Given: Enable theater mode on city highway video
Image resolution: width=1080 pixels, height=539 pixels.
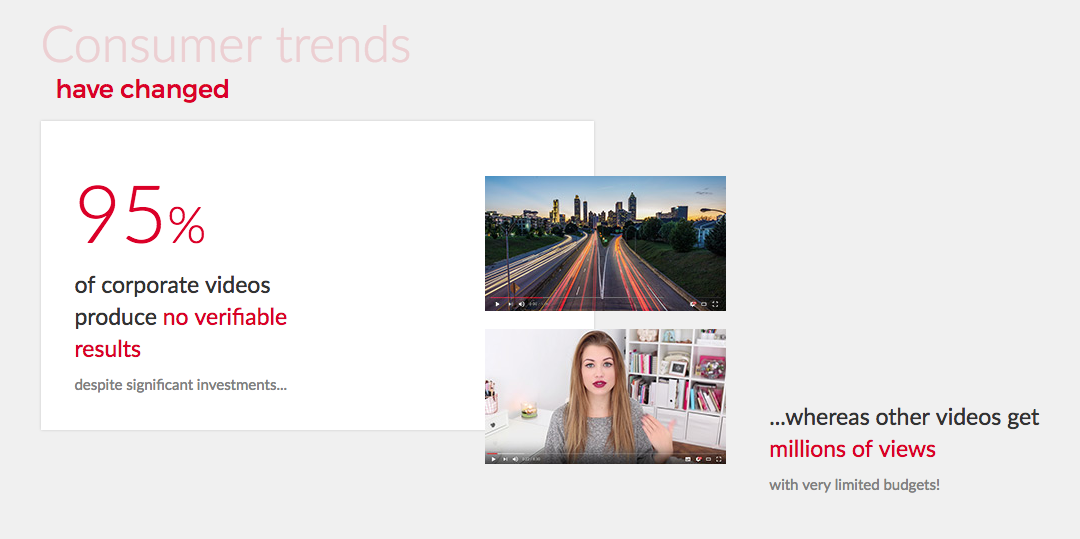Looking at the screenshot, I should pos(704,304).
